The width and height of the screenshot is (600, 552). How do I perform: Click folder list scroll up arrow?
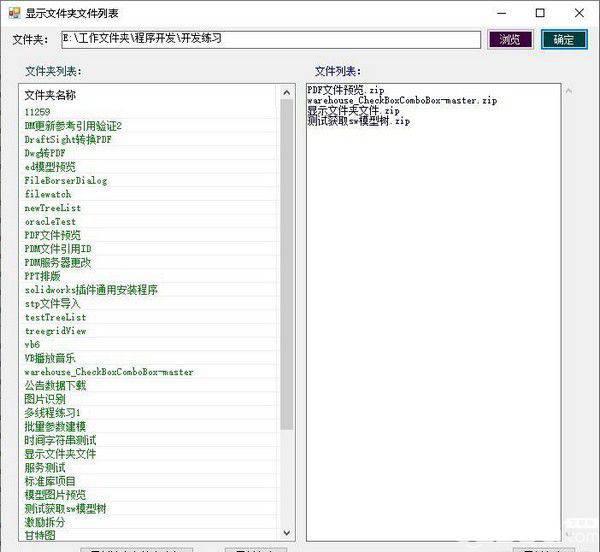tap(287, 92)
